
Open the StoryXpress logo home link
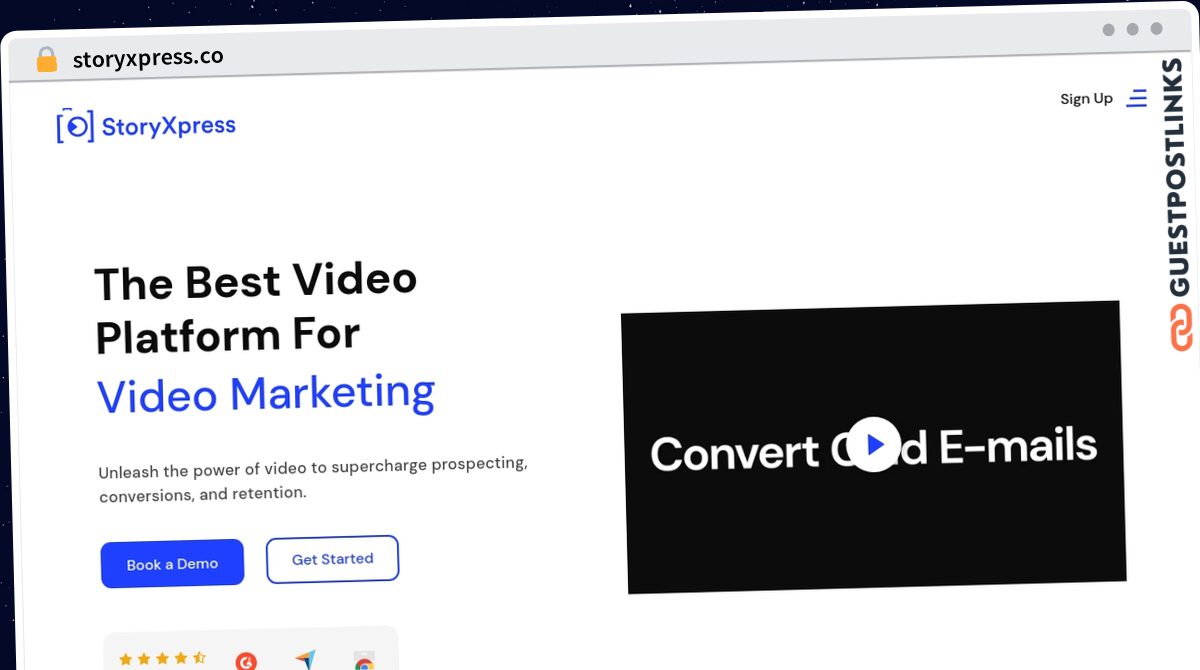click(146, 126)
